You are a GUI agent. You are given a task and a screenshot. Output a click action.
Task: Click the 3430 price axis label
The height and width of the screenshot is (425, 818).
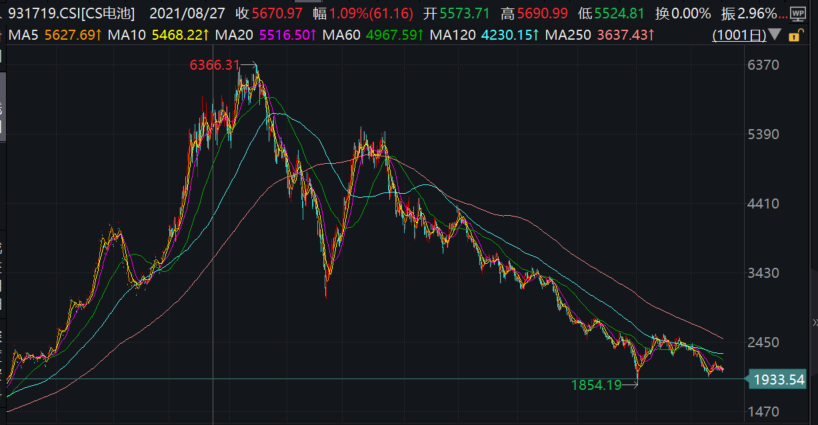(762, 273)
